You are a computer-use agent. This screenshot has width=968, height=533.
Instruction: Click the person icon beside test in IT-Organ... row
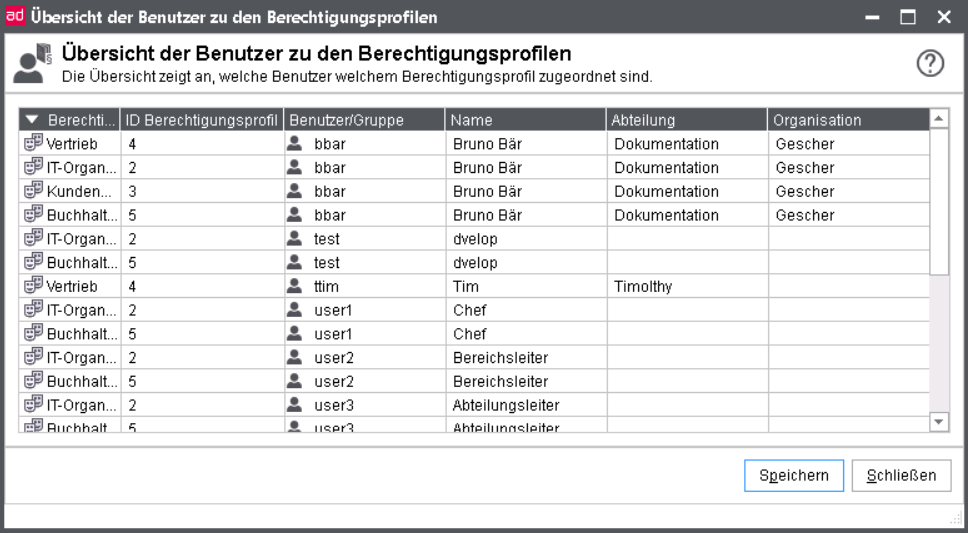295,238
